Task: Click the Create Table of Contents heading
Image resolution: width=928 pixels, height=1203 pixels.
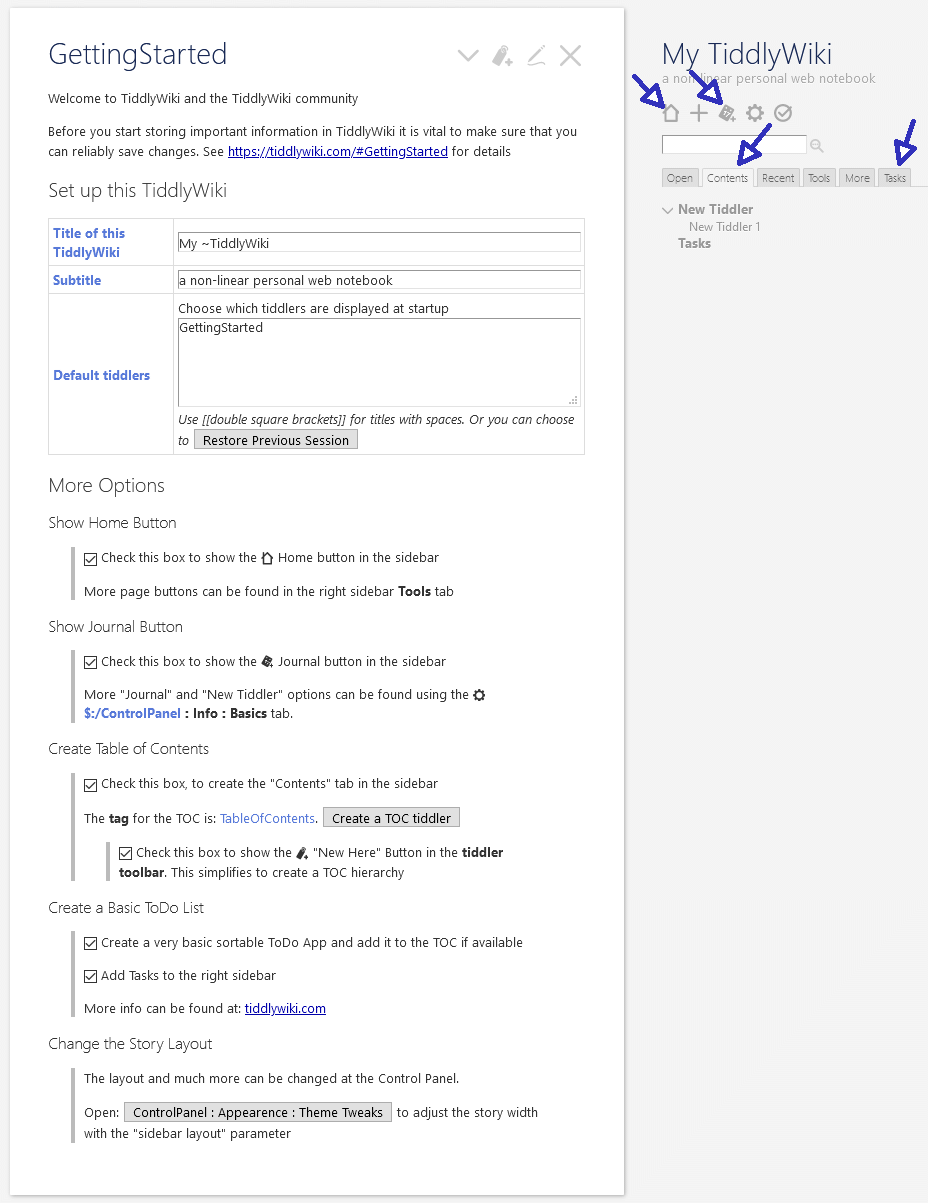Action: point(128,749)
